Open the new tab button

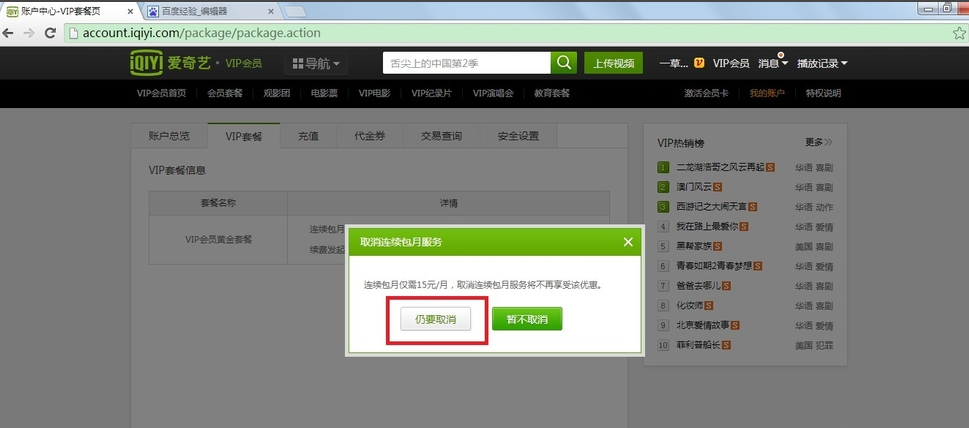pyautogui.click(x=294, y=12)
